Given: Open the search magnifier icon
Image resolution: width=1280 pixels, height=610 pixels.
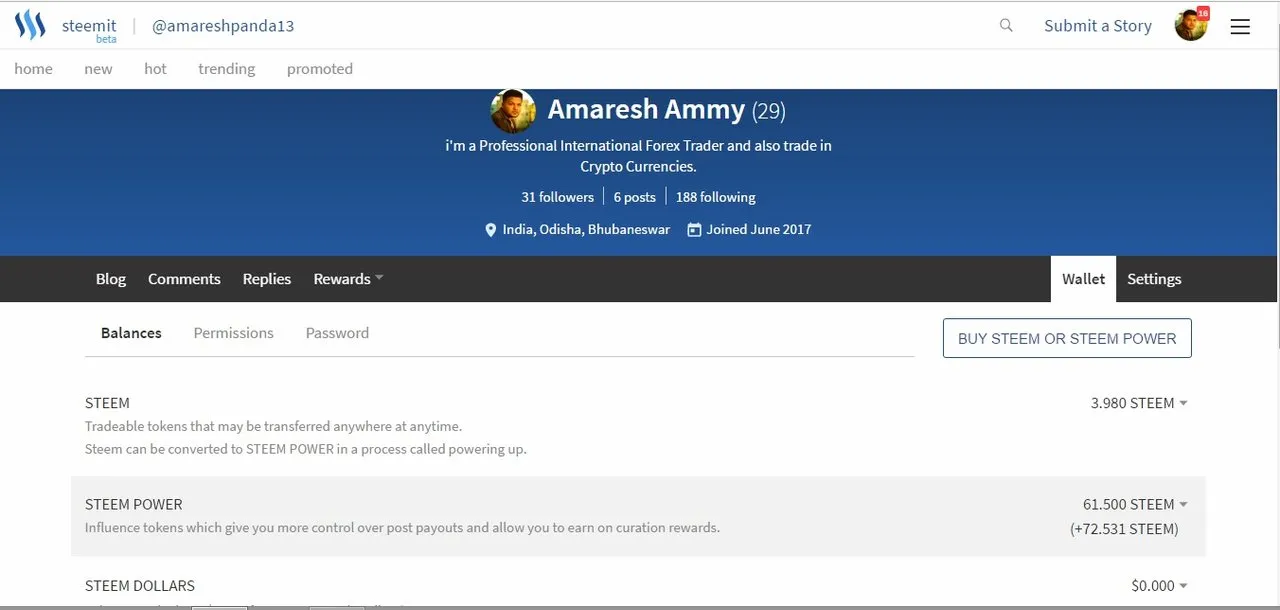Looking at the screenshot, I should pyautogui.click(x=1006, y=26).
